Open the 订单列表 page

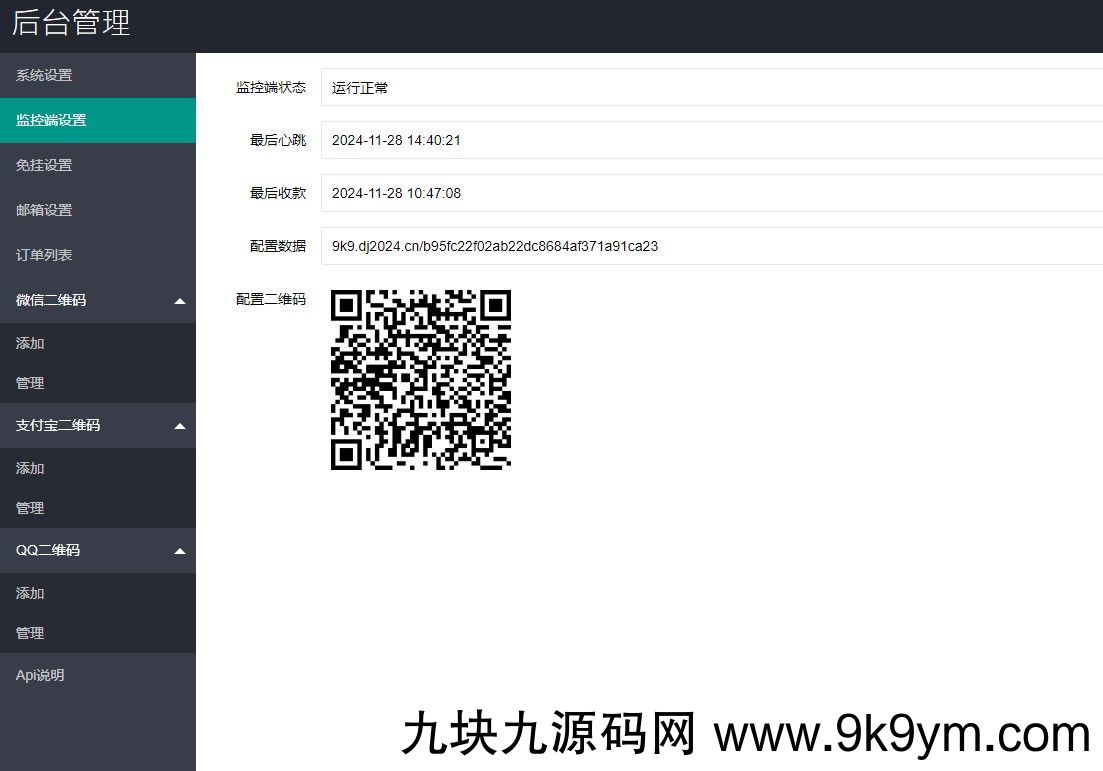(x=98, y=255)
